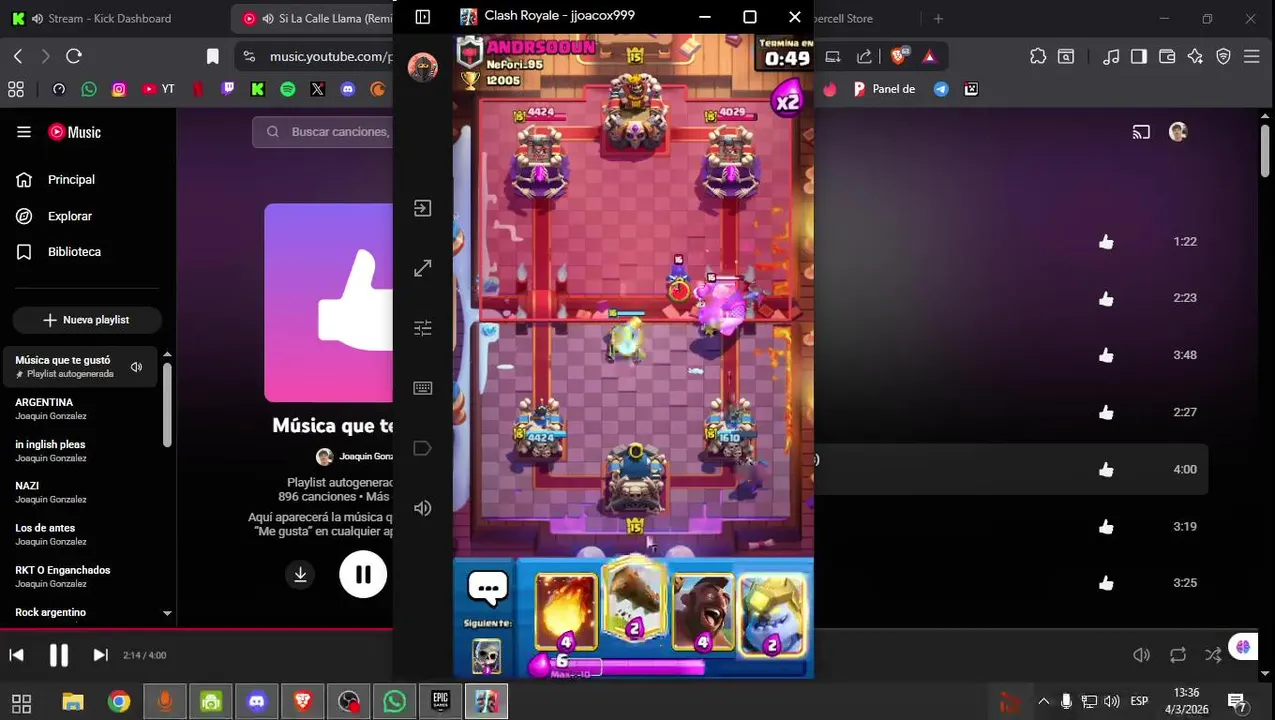Skip to previous track in player bar
Screen dimensions: 1275x720
coord(17,655)
